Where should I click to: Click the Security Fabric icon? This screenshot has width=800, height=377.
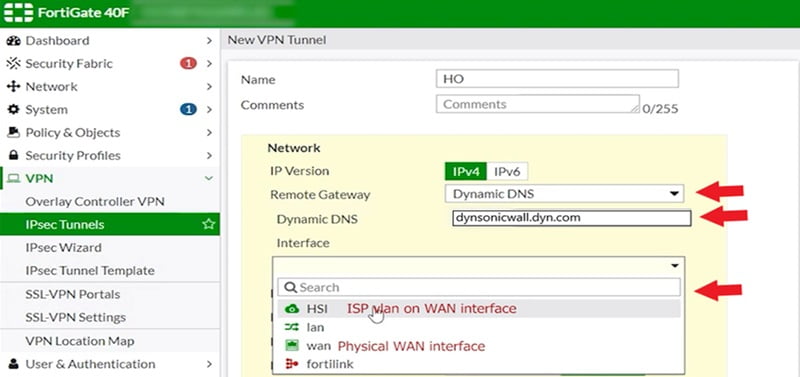14,64
